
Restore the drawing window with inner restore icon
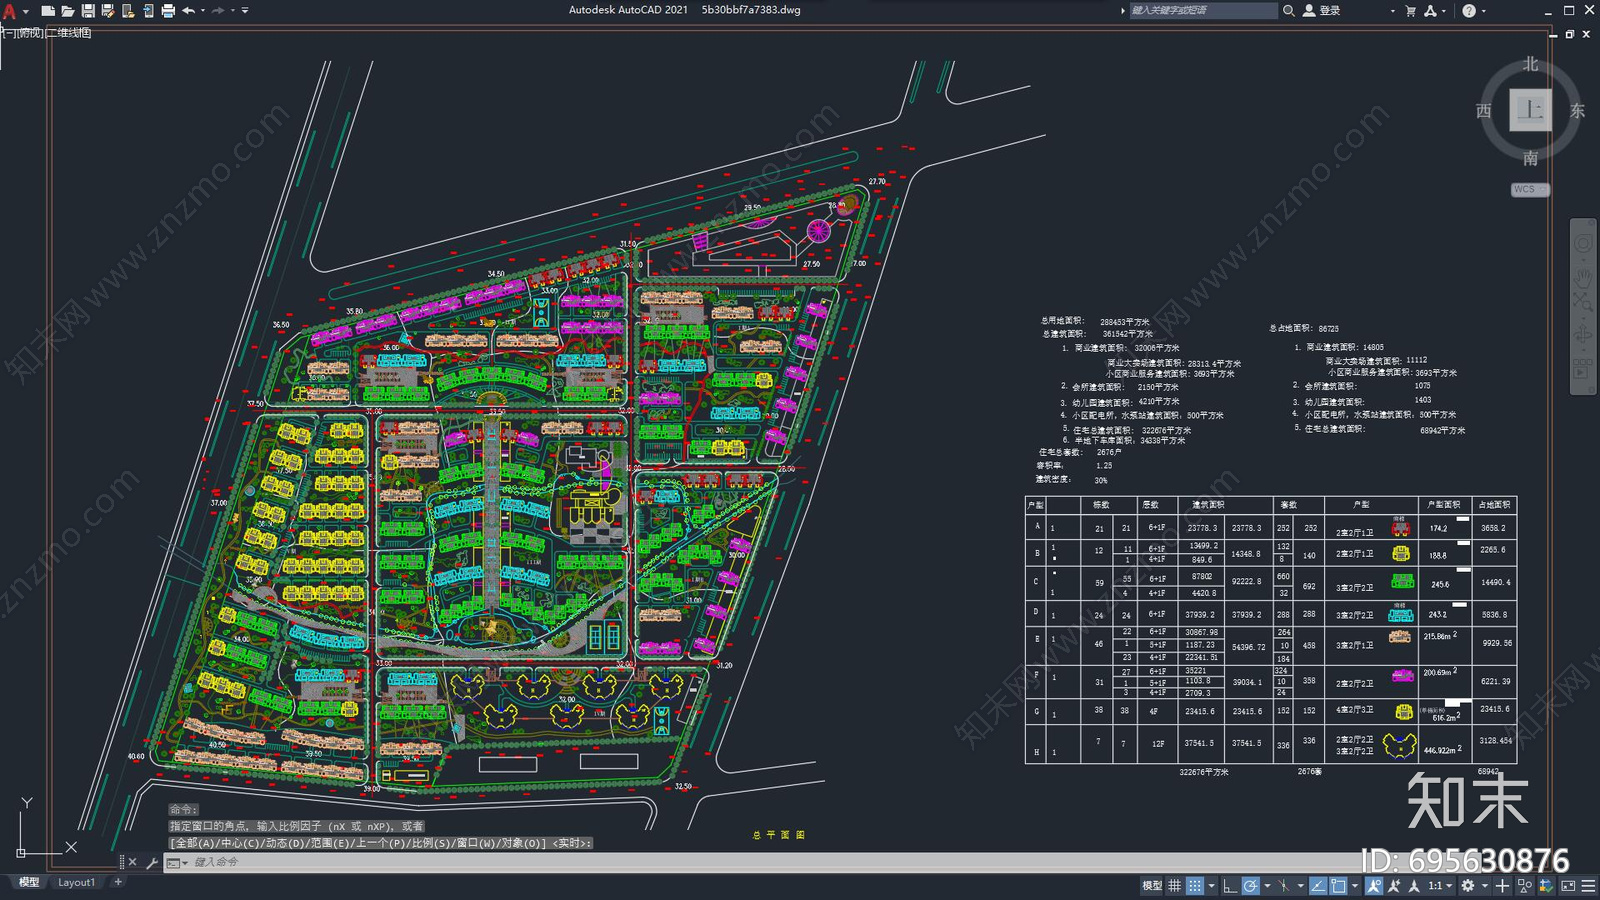pyautogui.click(x=1569, y=34)
